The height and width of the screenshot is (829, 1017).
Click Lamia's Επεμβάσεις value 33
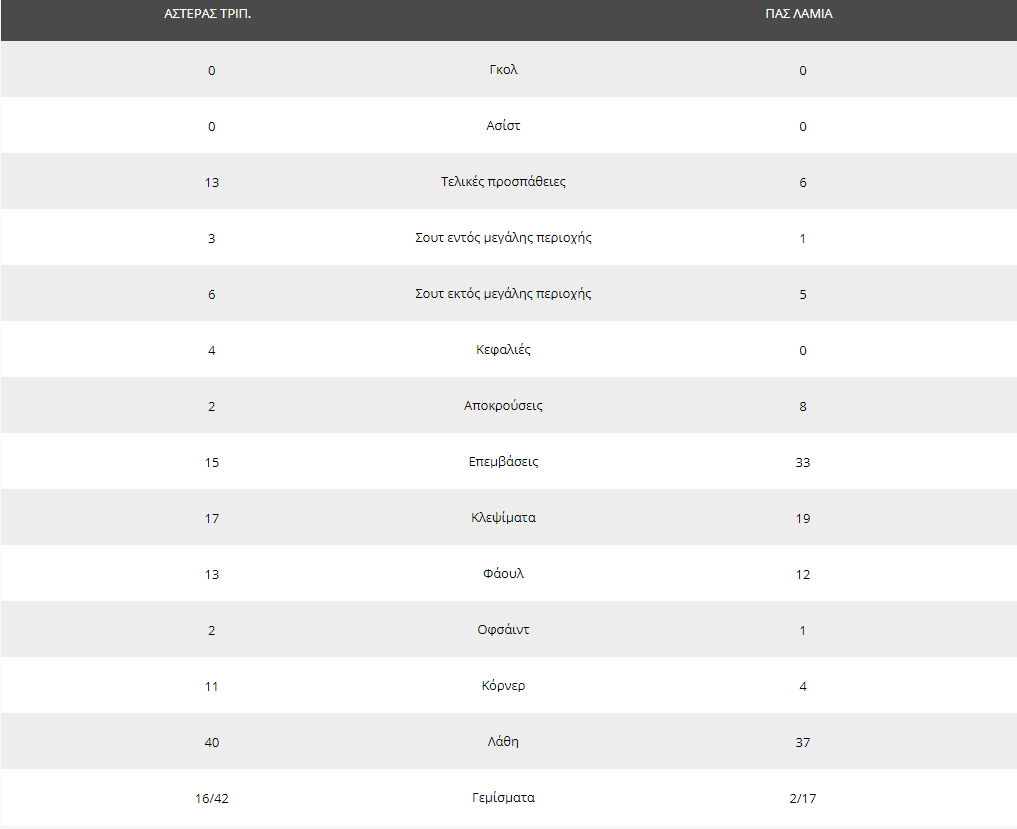(803, 463)
